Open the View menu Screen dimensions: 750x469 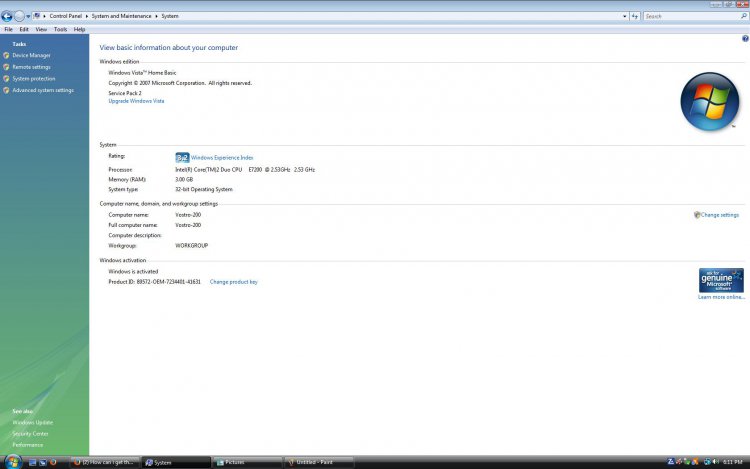pyautogui.click(x=41, y=29)
